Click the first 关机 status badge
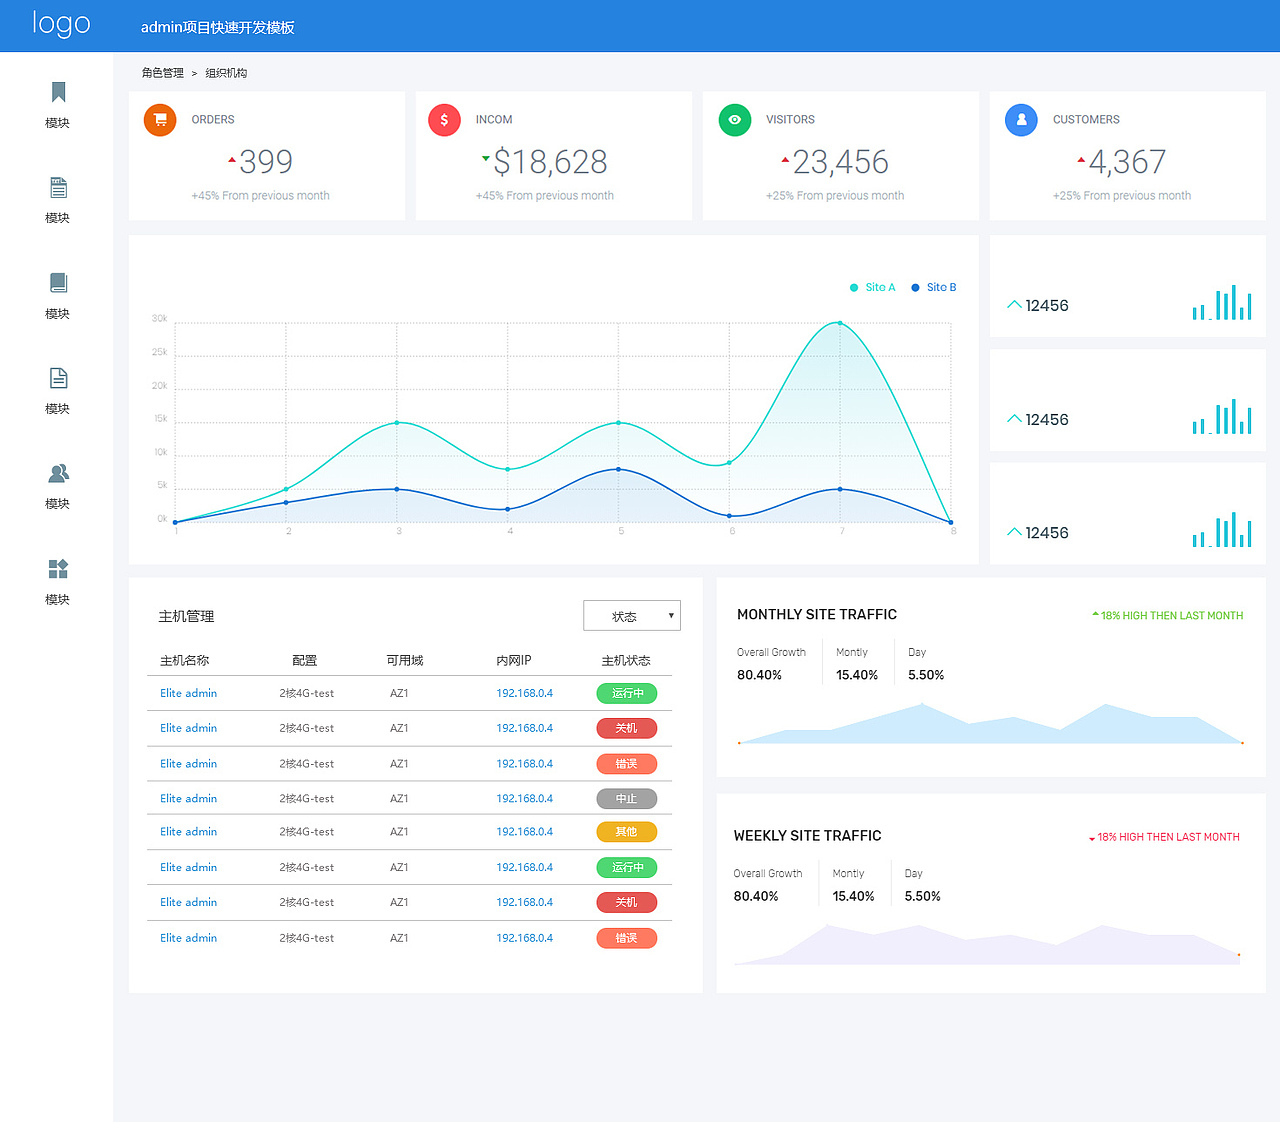Image resolution: width=1280 pixels, height=1122 pixels. point(627,728)
